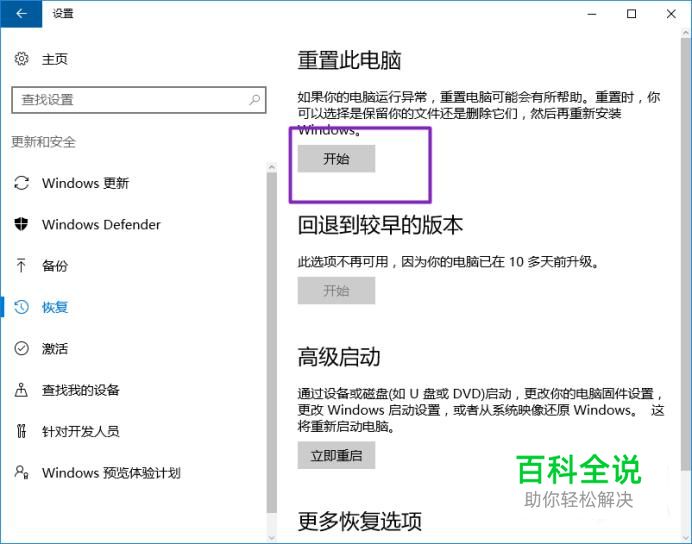The height and width of the screenshot is (544, 692).
Task: Go to 主页 home link
Action: (55, 59)
